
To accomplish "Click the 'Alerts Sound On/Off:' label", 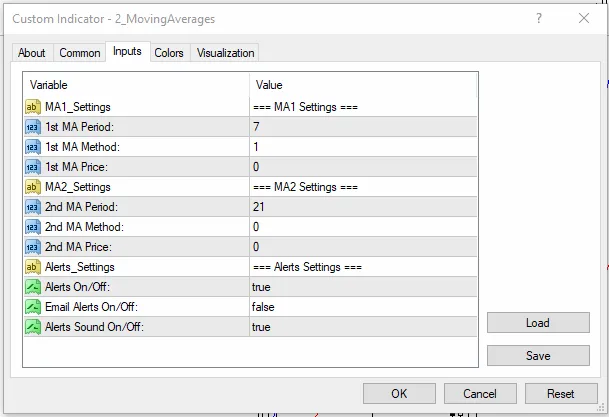I will coord(94,327).
